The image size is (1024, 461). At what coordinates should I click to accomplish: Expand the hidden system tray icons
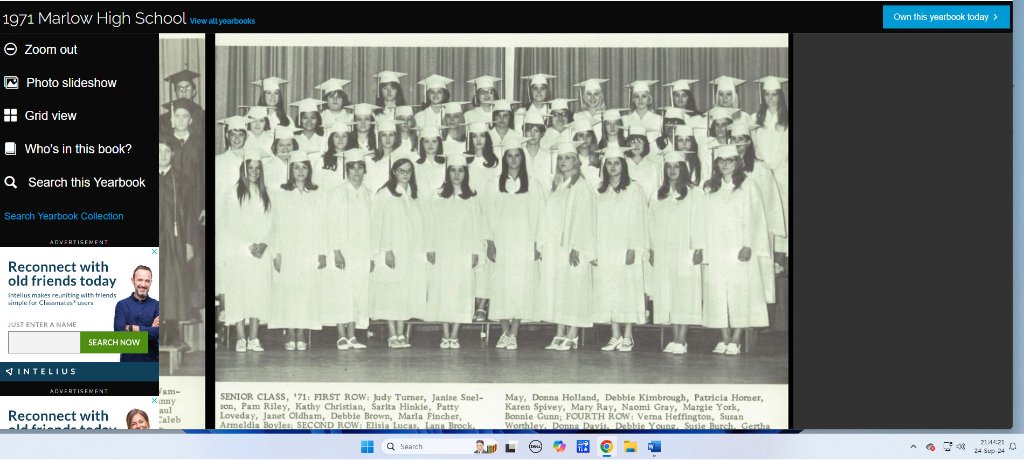click(x=912, y=446)
